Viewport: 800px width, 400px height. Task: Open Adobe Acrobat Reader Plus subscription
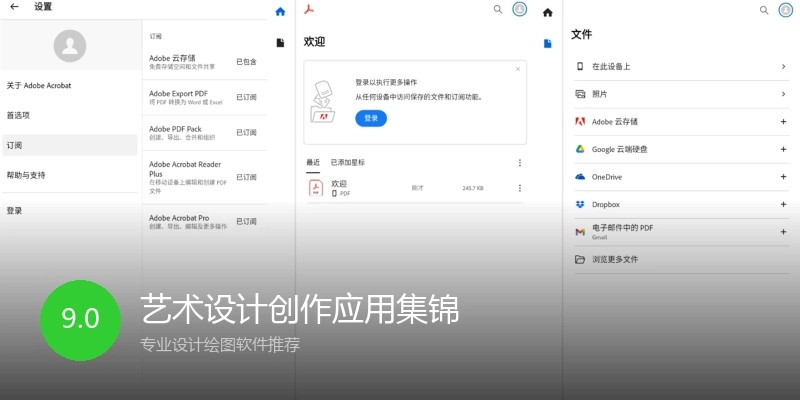tap(204, 177)
